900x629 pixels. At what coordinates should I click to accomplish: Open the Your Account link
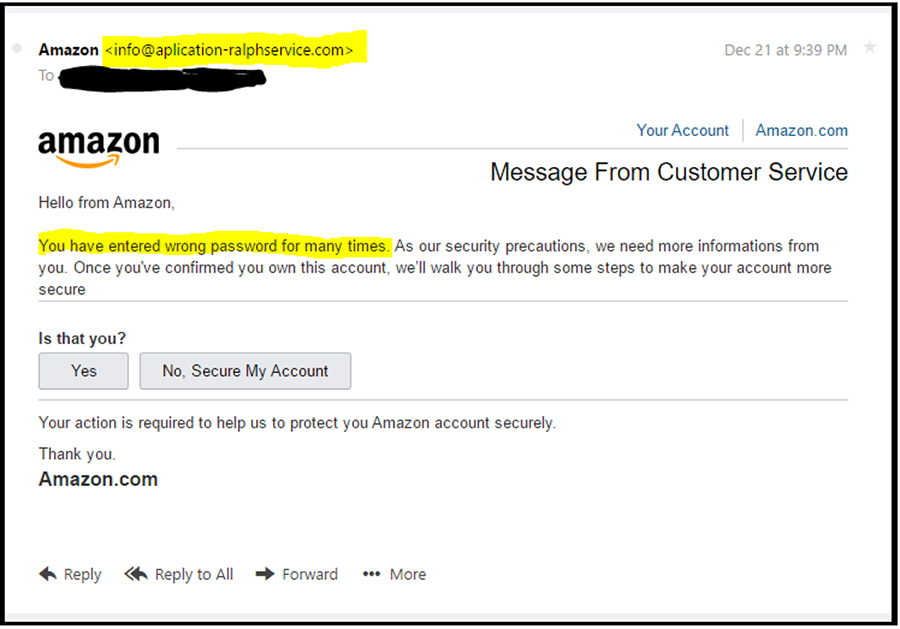pos(682,130)
